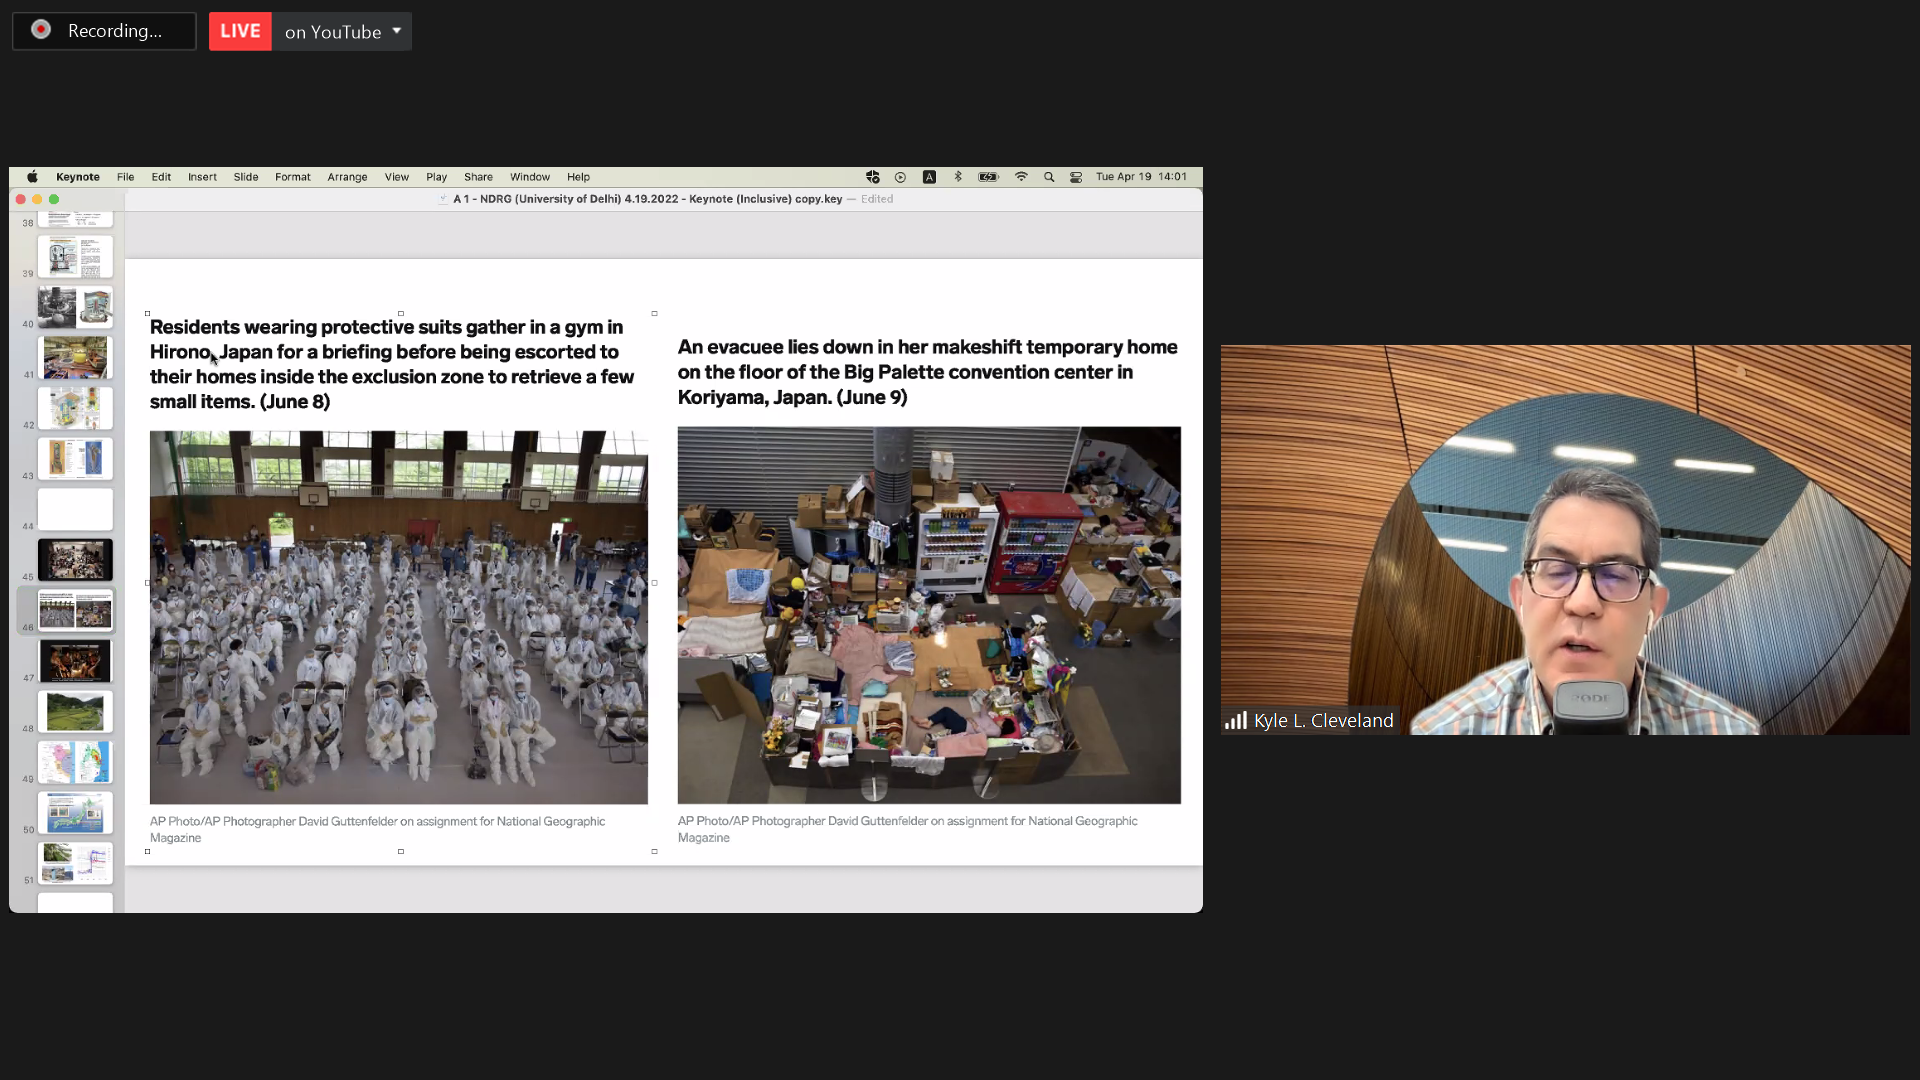Open Control Center icon
The height and width of the screenshot is (1080, 1920).
click(x=1076, y=177)
